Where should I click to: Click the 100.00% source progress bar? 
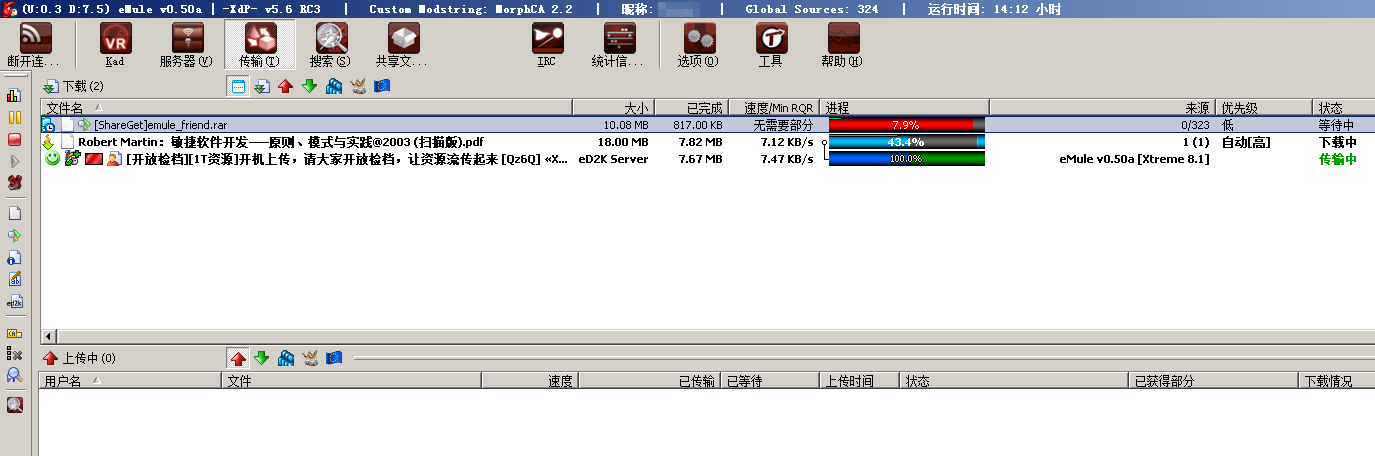pos(906,159)
